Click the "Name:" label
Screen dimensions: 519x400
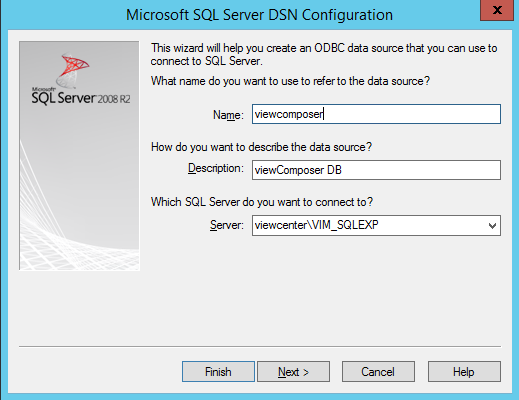coord(228,115)
